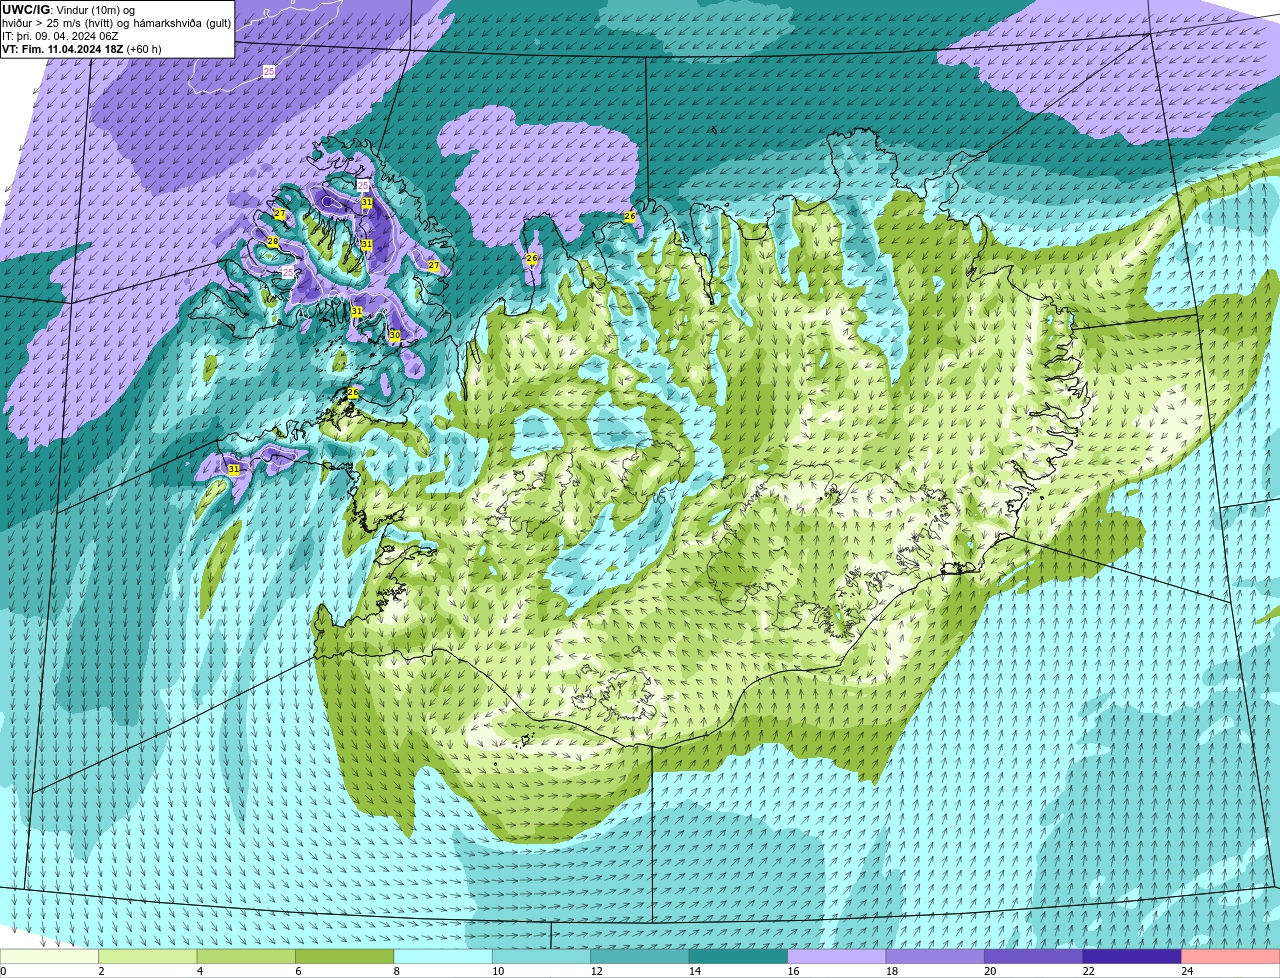This screenshot has width=1280, height=978.
Task: Click the legend scale value "0"
Action: (3, 971)
